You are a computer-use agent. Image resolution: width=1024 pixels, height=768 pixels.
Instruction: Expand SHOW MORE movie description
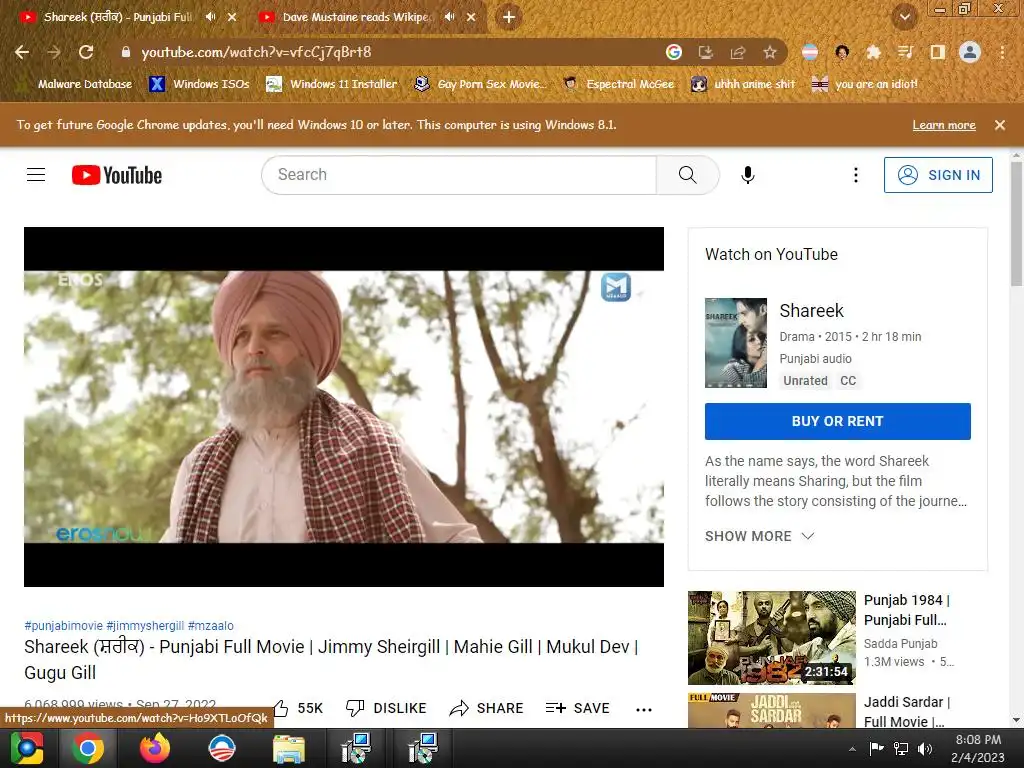click(x=759, y=536)
